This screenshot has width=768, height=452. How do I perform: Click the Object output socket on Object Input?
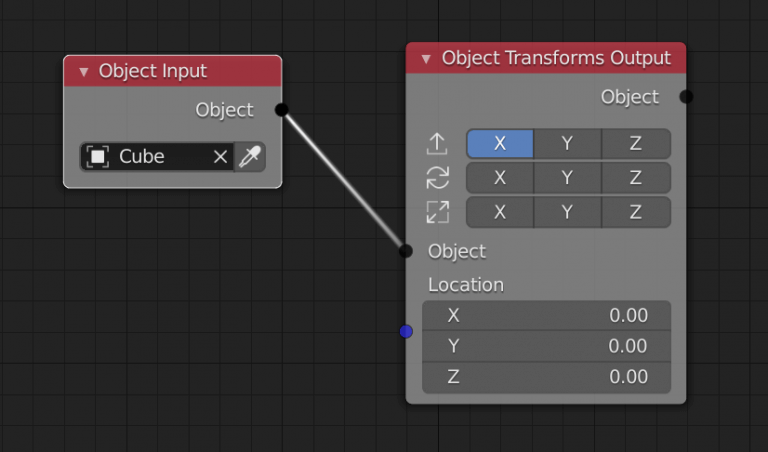pos(281,110)
